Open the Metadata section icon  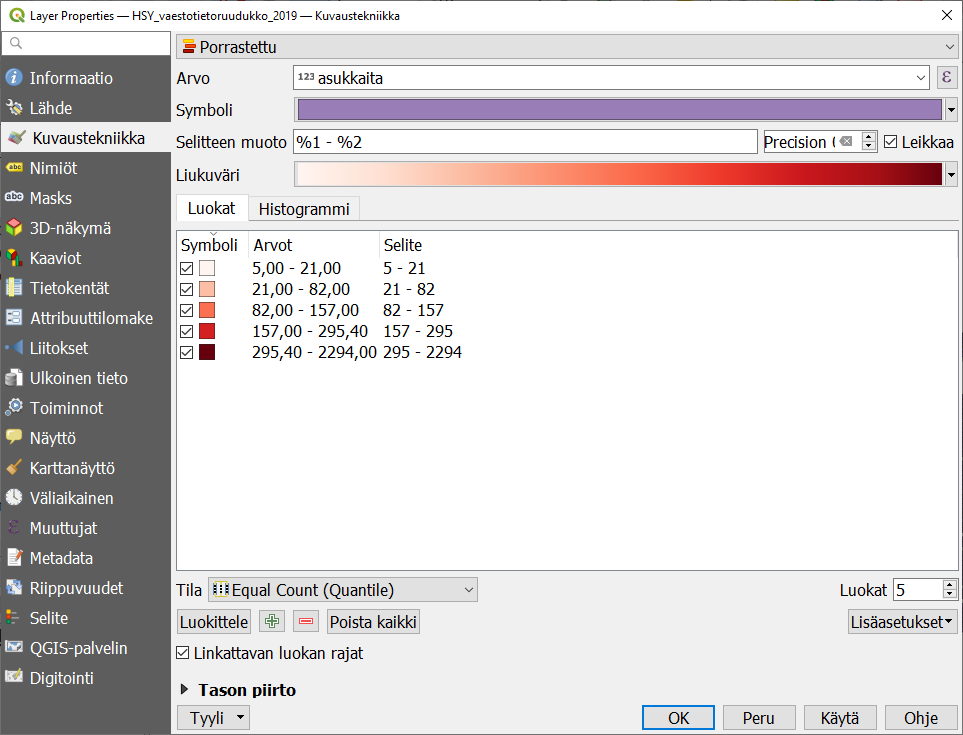(x=14, y=558)
